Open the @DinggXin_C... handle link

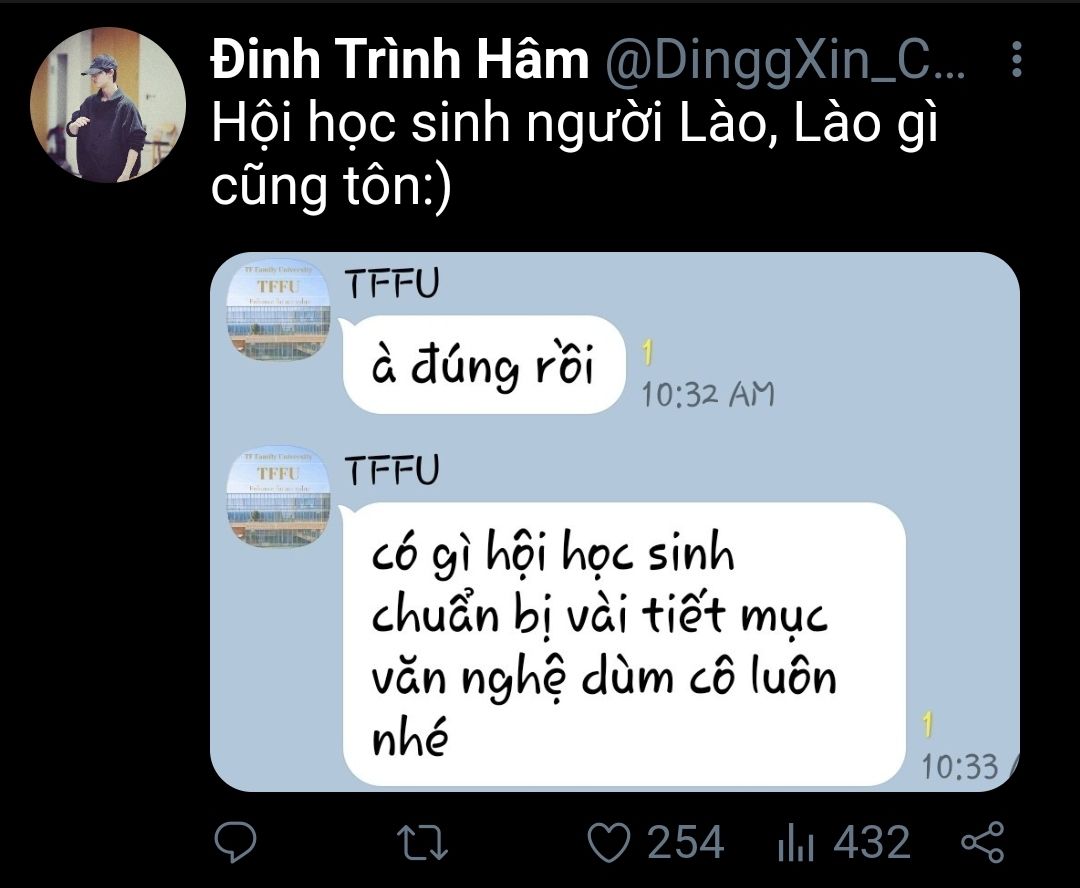[785, 61]
